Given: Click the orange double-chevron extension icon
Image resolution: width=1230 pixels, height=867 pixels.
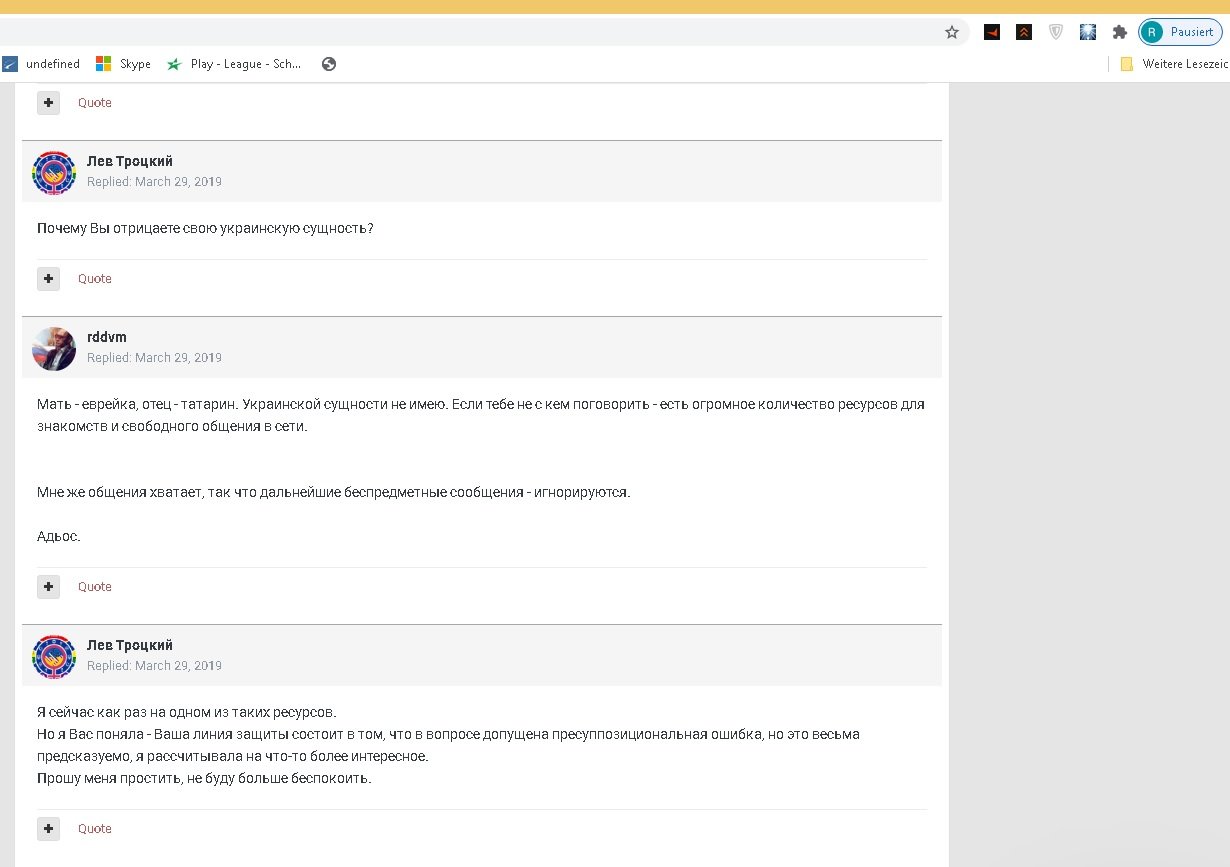Looking at the screenshot, I should [x=1023, y=32].
